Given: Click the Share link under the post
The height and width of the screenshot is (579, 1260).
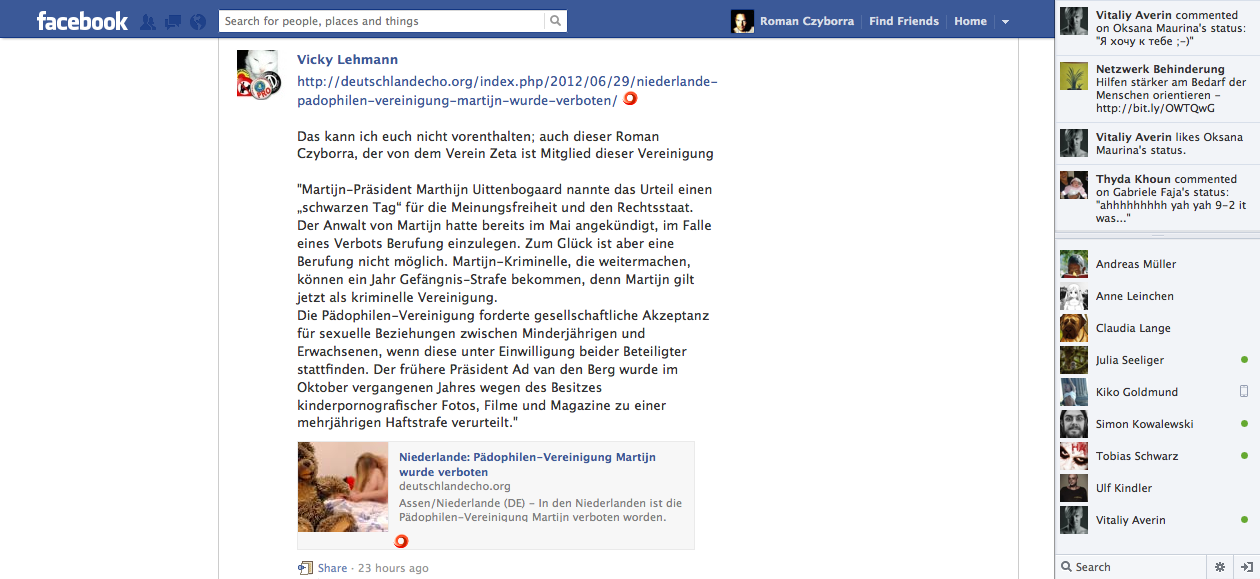Looking at the screenshot, I should coord(333,568).
